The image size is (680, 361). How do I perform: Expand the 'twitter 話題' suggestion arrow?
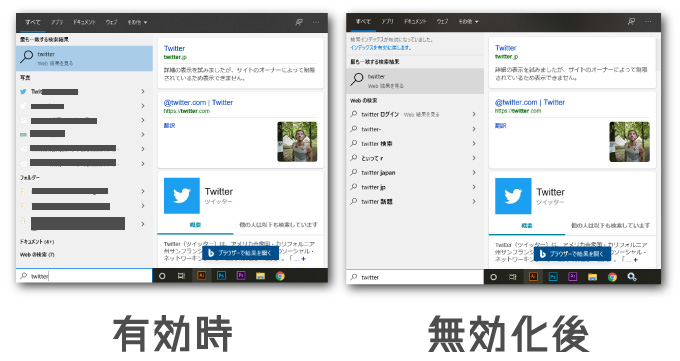(474, 201)
